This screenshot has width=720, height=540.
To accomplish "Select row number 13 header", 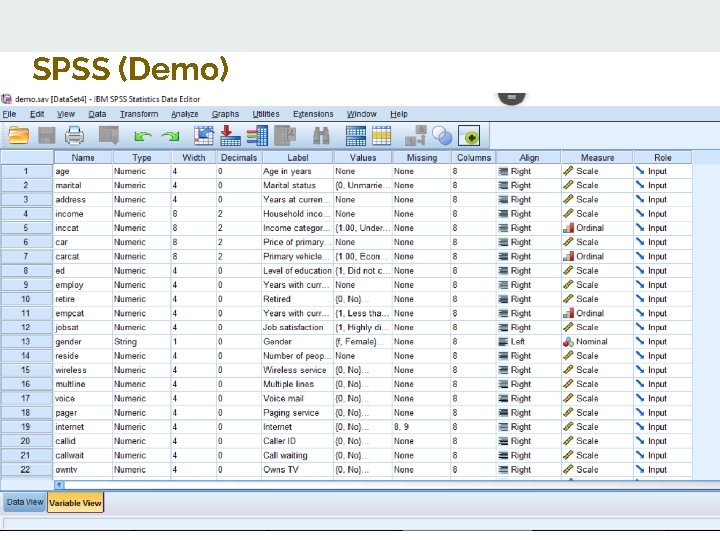I will point(26,342).
